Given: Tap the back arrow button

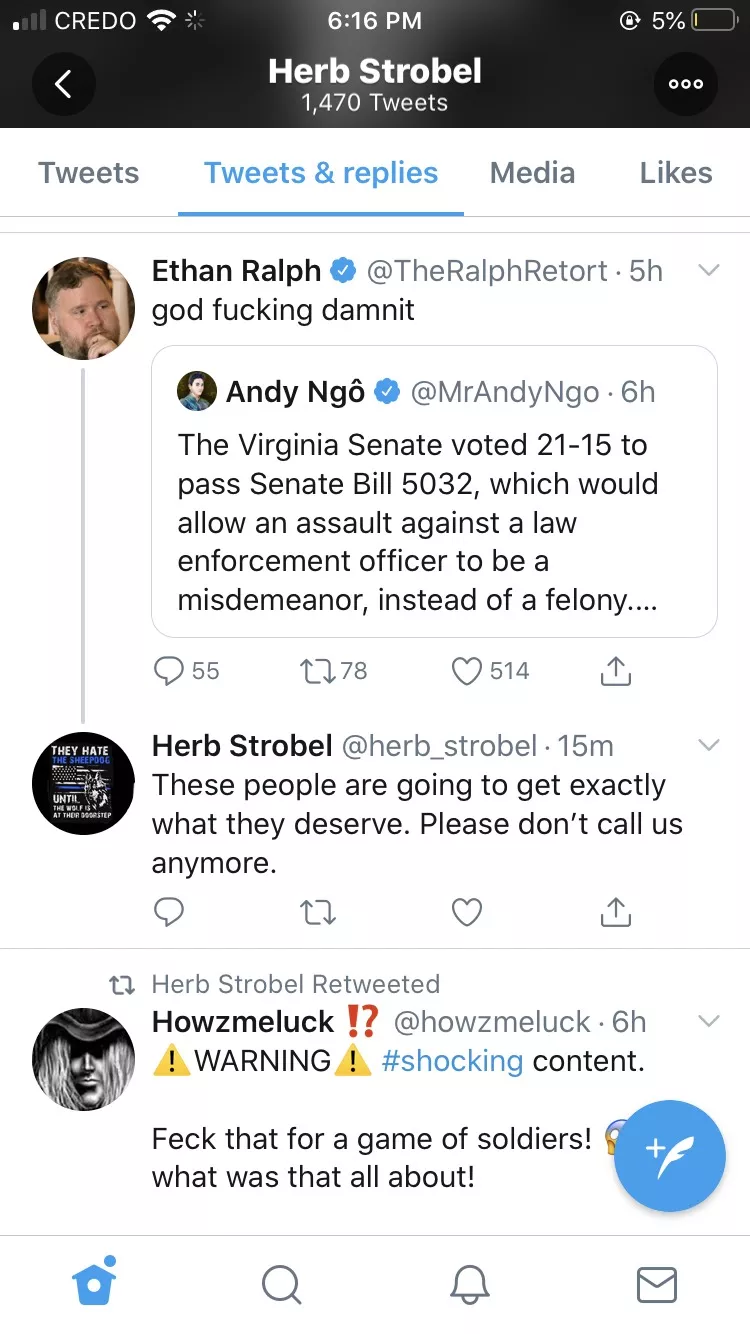Looking at the screenshot, I should click(63, 84).
